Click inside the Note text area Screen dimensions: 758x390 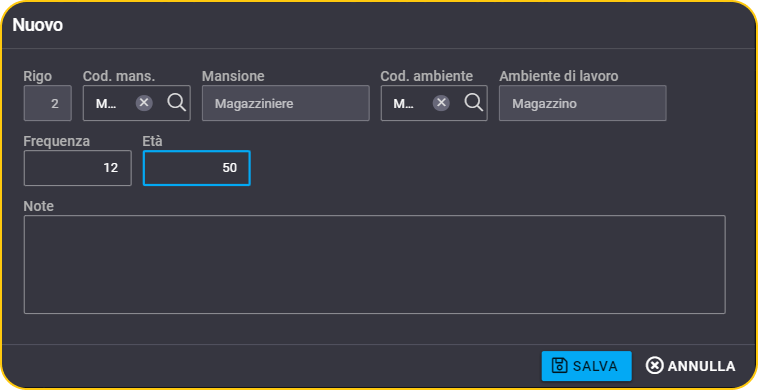click(x=375, y=264)
